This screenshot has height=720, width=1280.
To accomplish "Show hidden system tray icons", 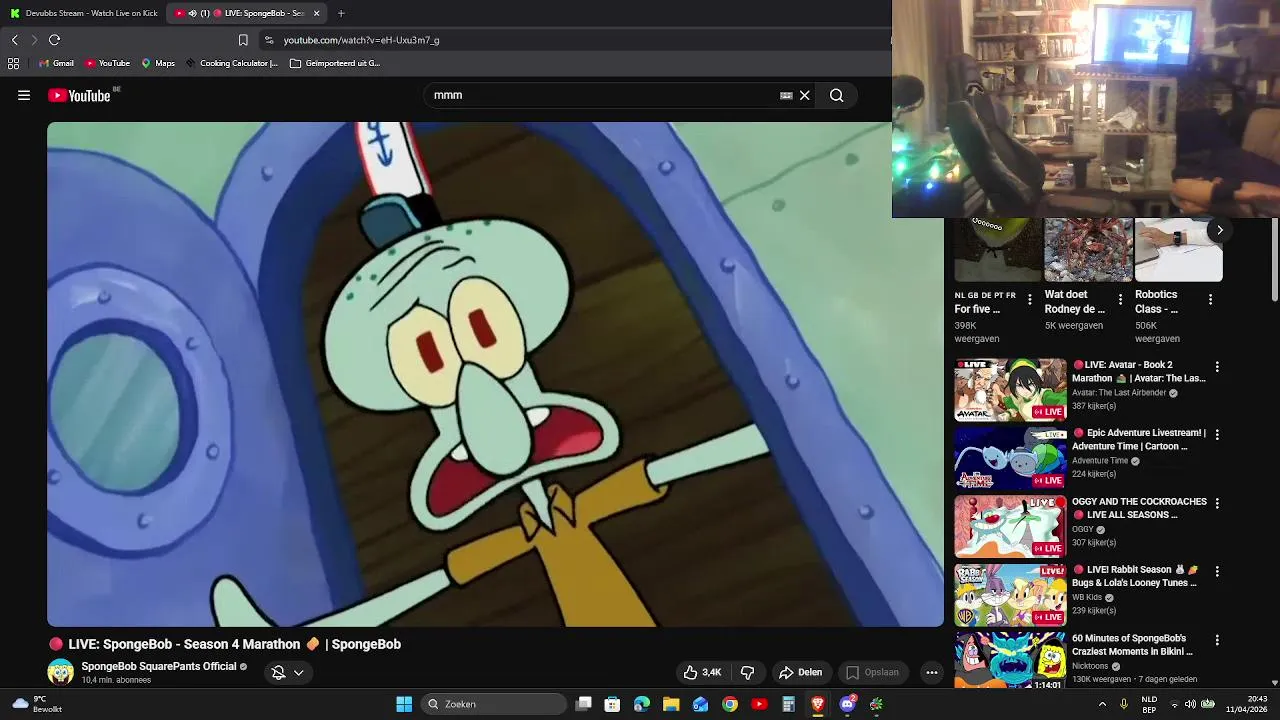I will [x=1102, y=704].
